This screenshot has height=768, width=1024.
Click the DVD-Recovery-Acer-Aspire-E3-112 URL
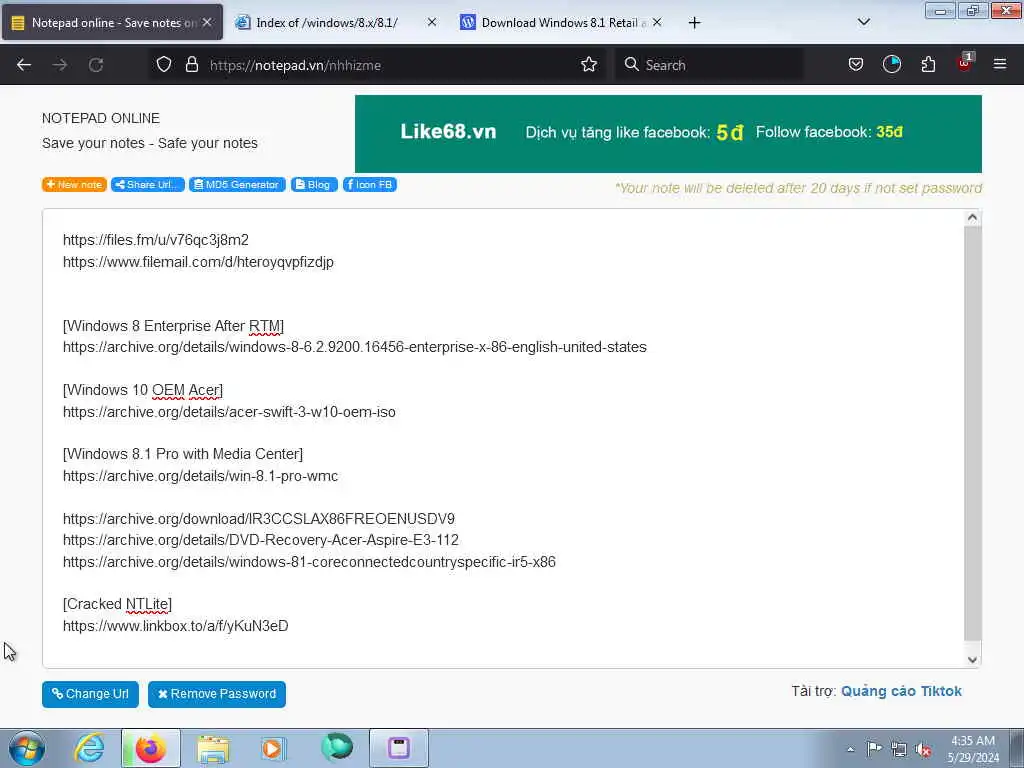pos(261,540)
